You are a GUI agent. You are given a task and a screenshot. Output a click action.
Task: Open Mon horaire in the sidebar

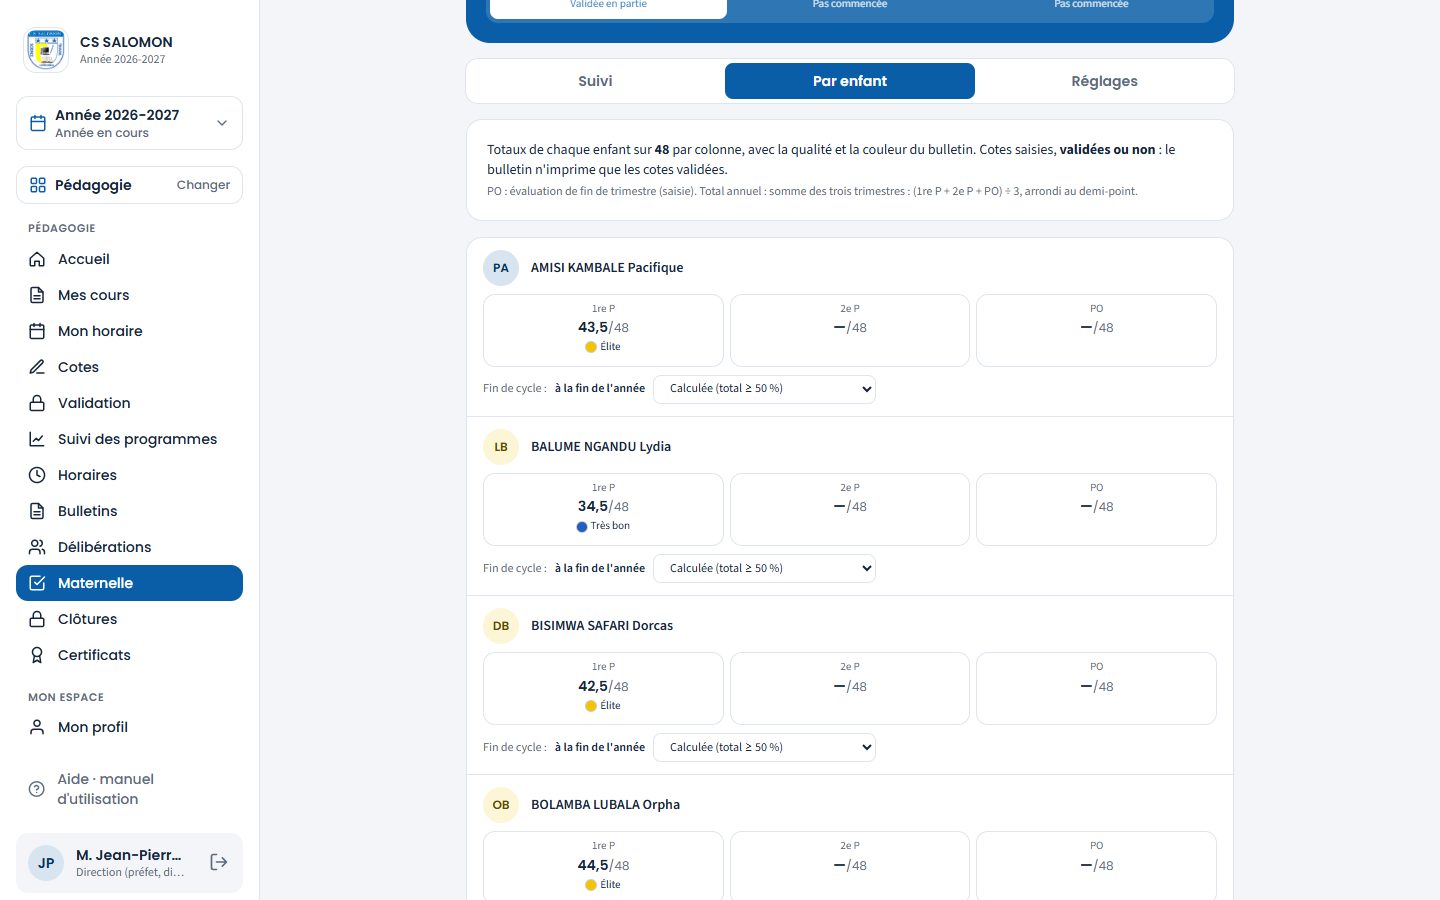(x=129, y=331)
